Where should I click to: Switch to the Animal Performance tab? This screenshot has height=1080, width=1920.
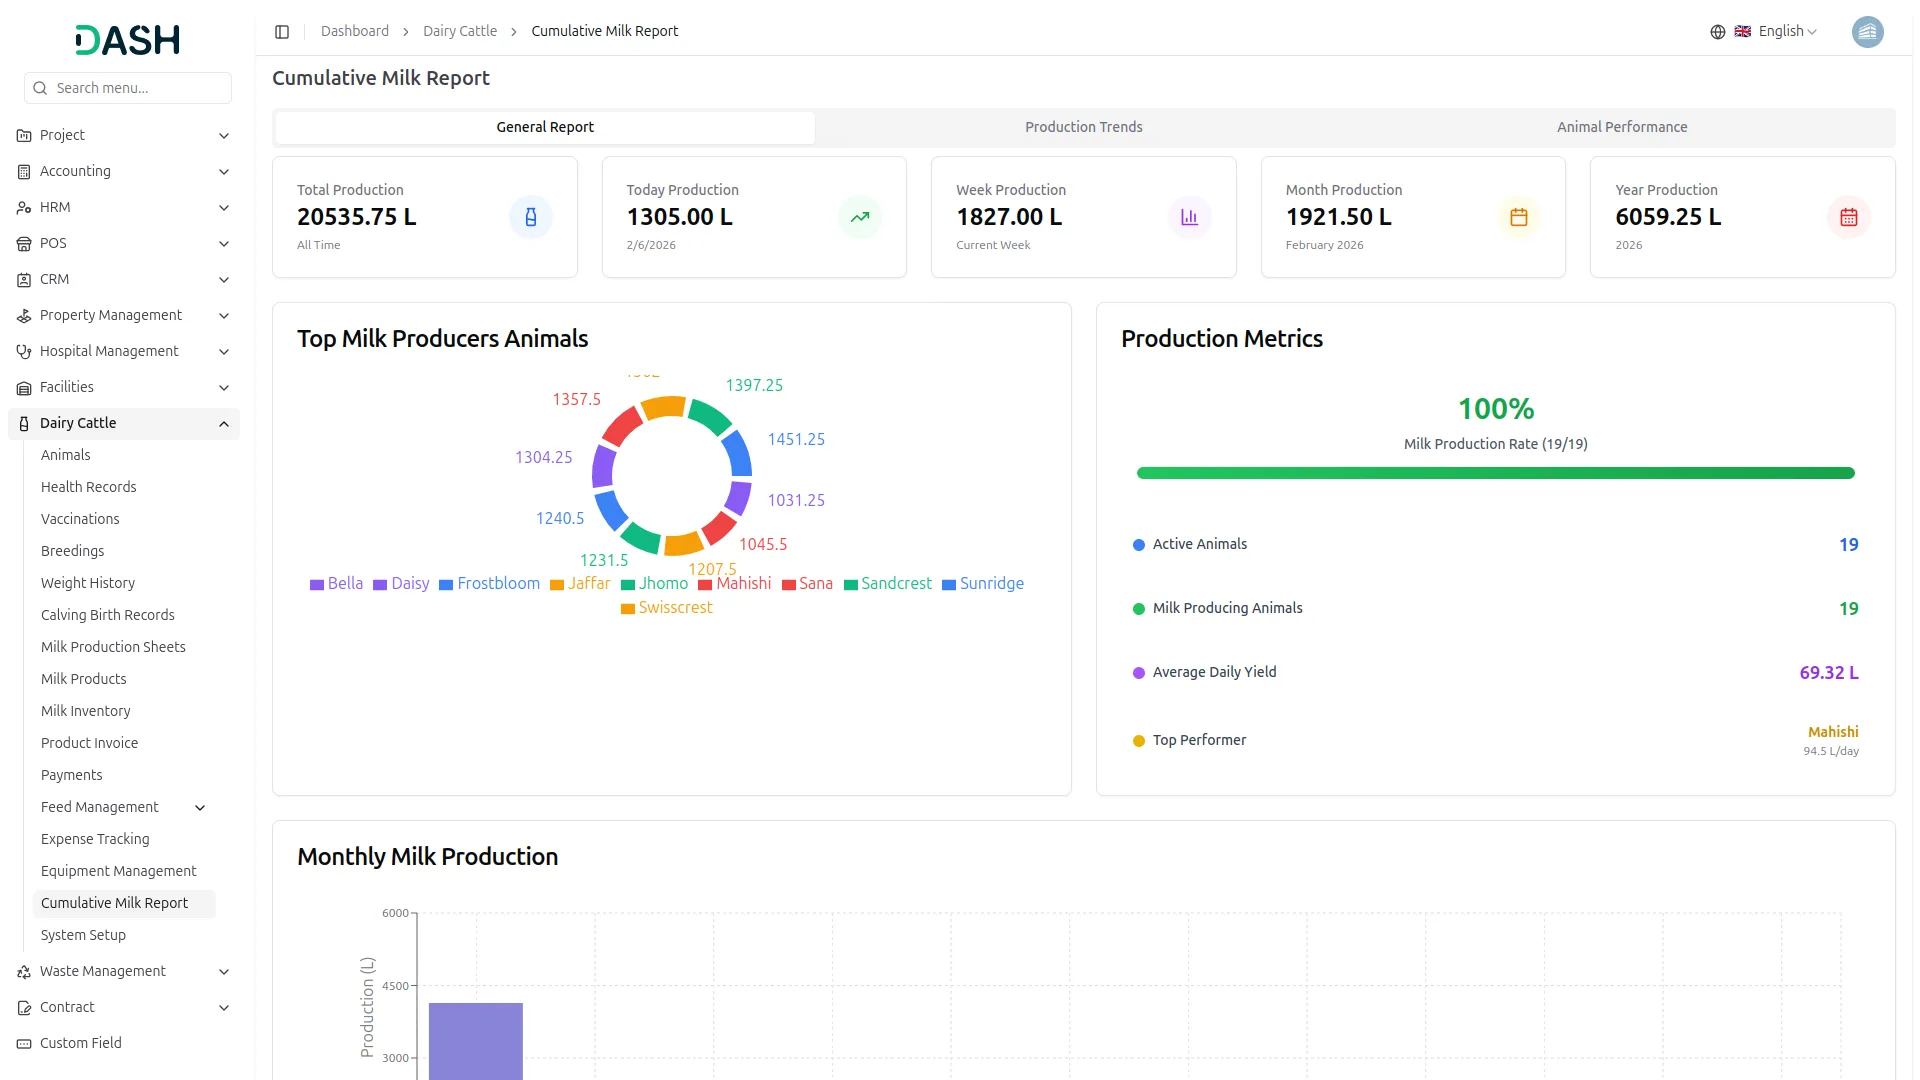1621,127
